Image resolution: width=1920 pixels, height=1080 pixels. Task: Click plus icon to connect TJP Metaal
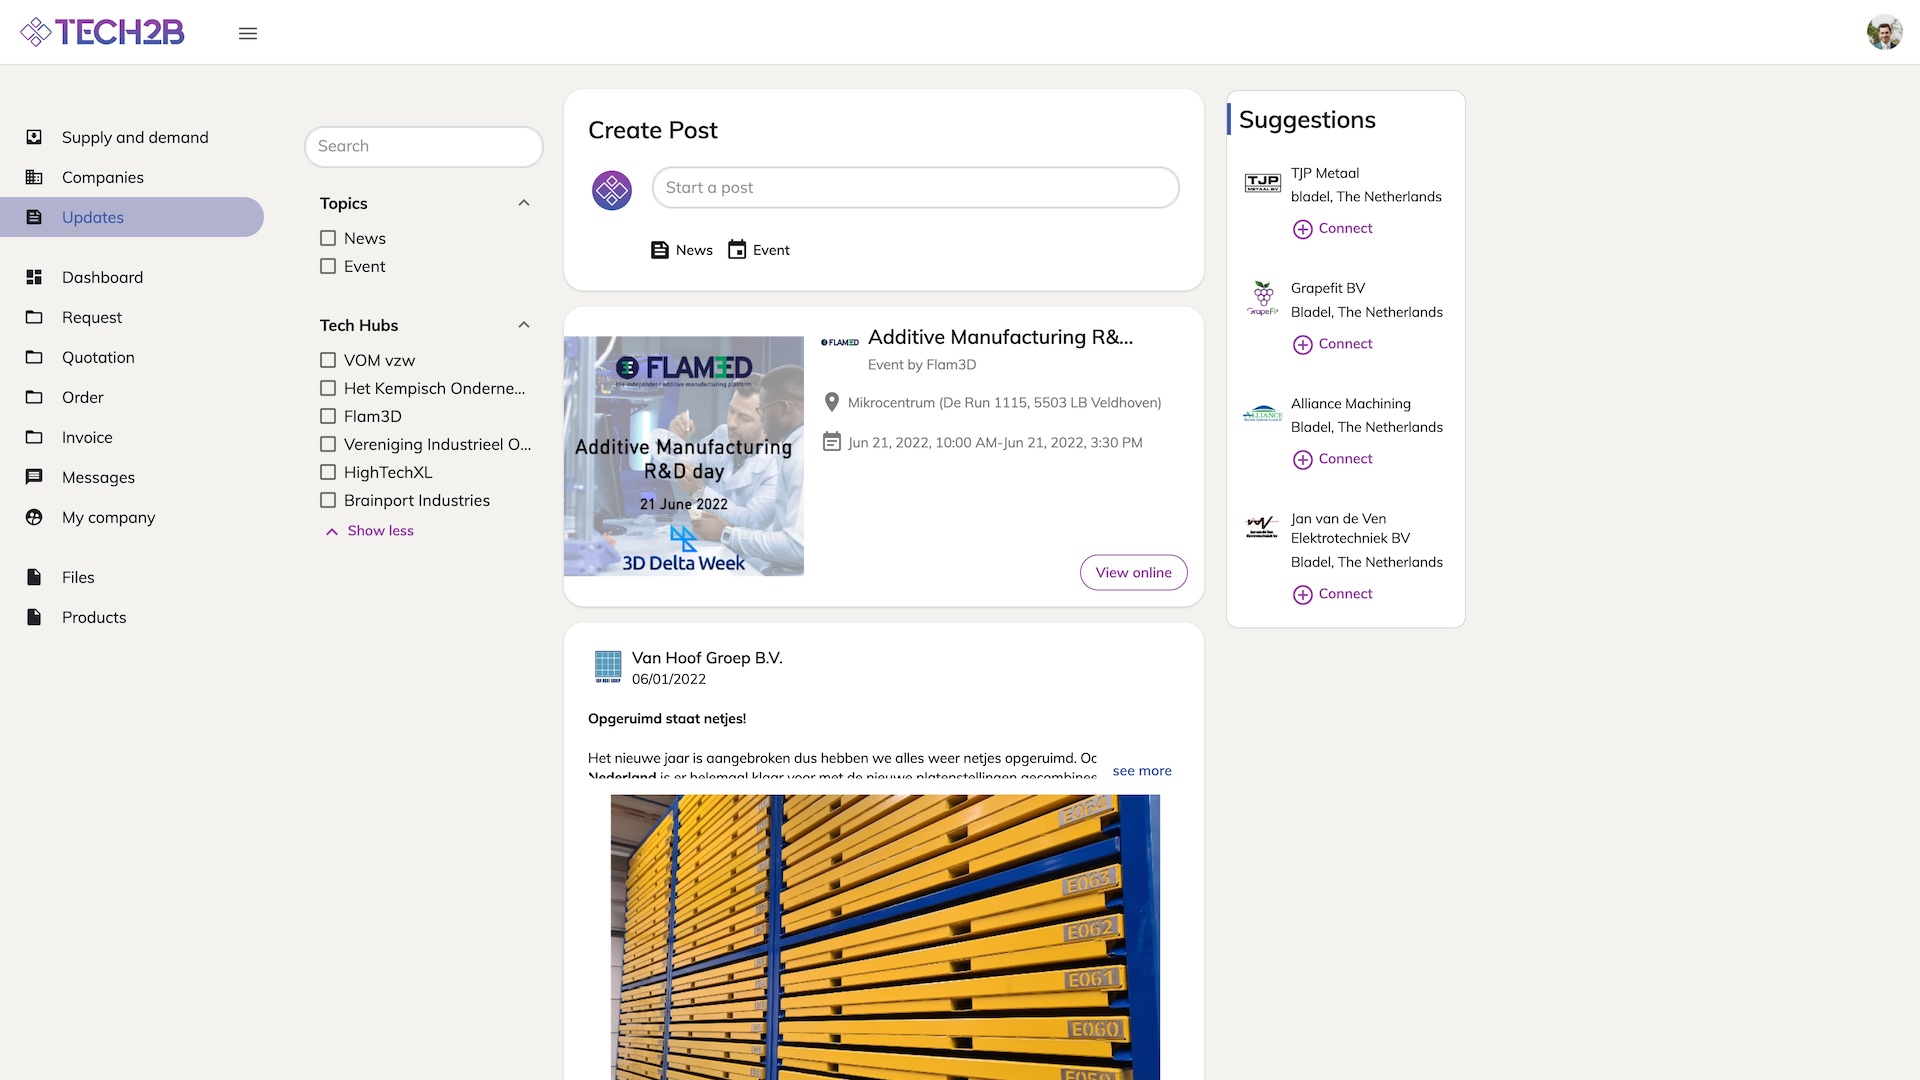click(x=1302, y=229)
